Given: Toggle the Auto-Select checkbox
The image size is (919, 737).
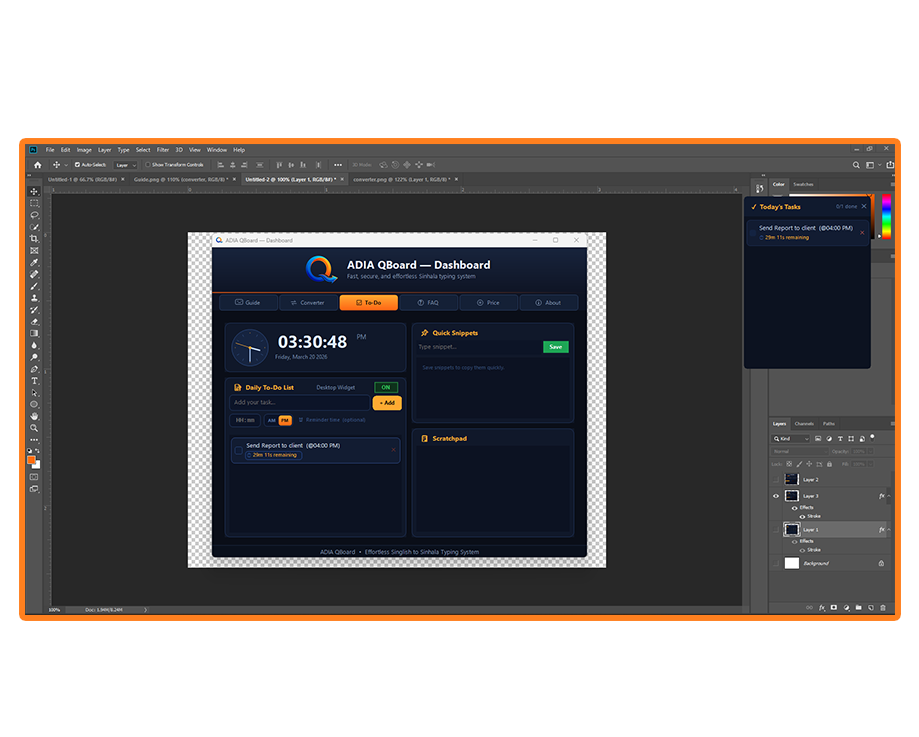Looking at the screenshot, I should [x=78, y=165].
